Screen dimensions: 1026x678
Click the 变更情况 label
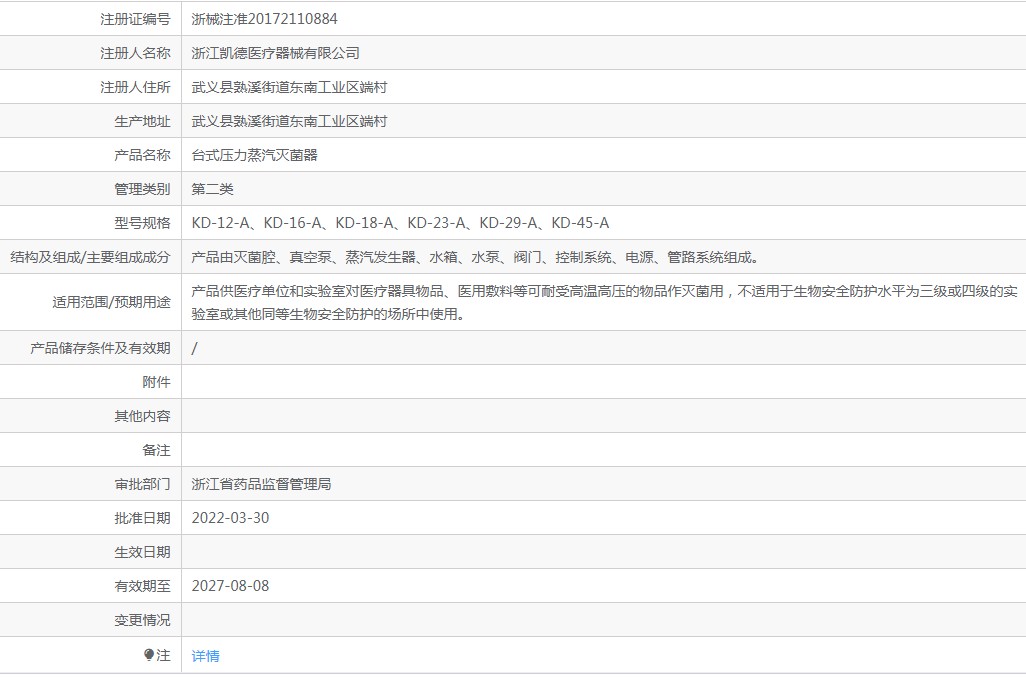click(x=143, y=620)
